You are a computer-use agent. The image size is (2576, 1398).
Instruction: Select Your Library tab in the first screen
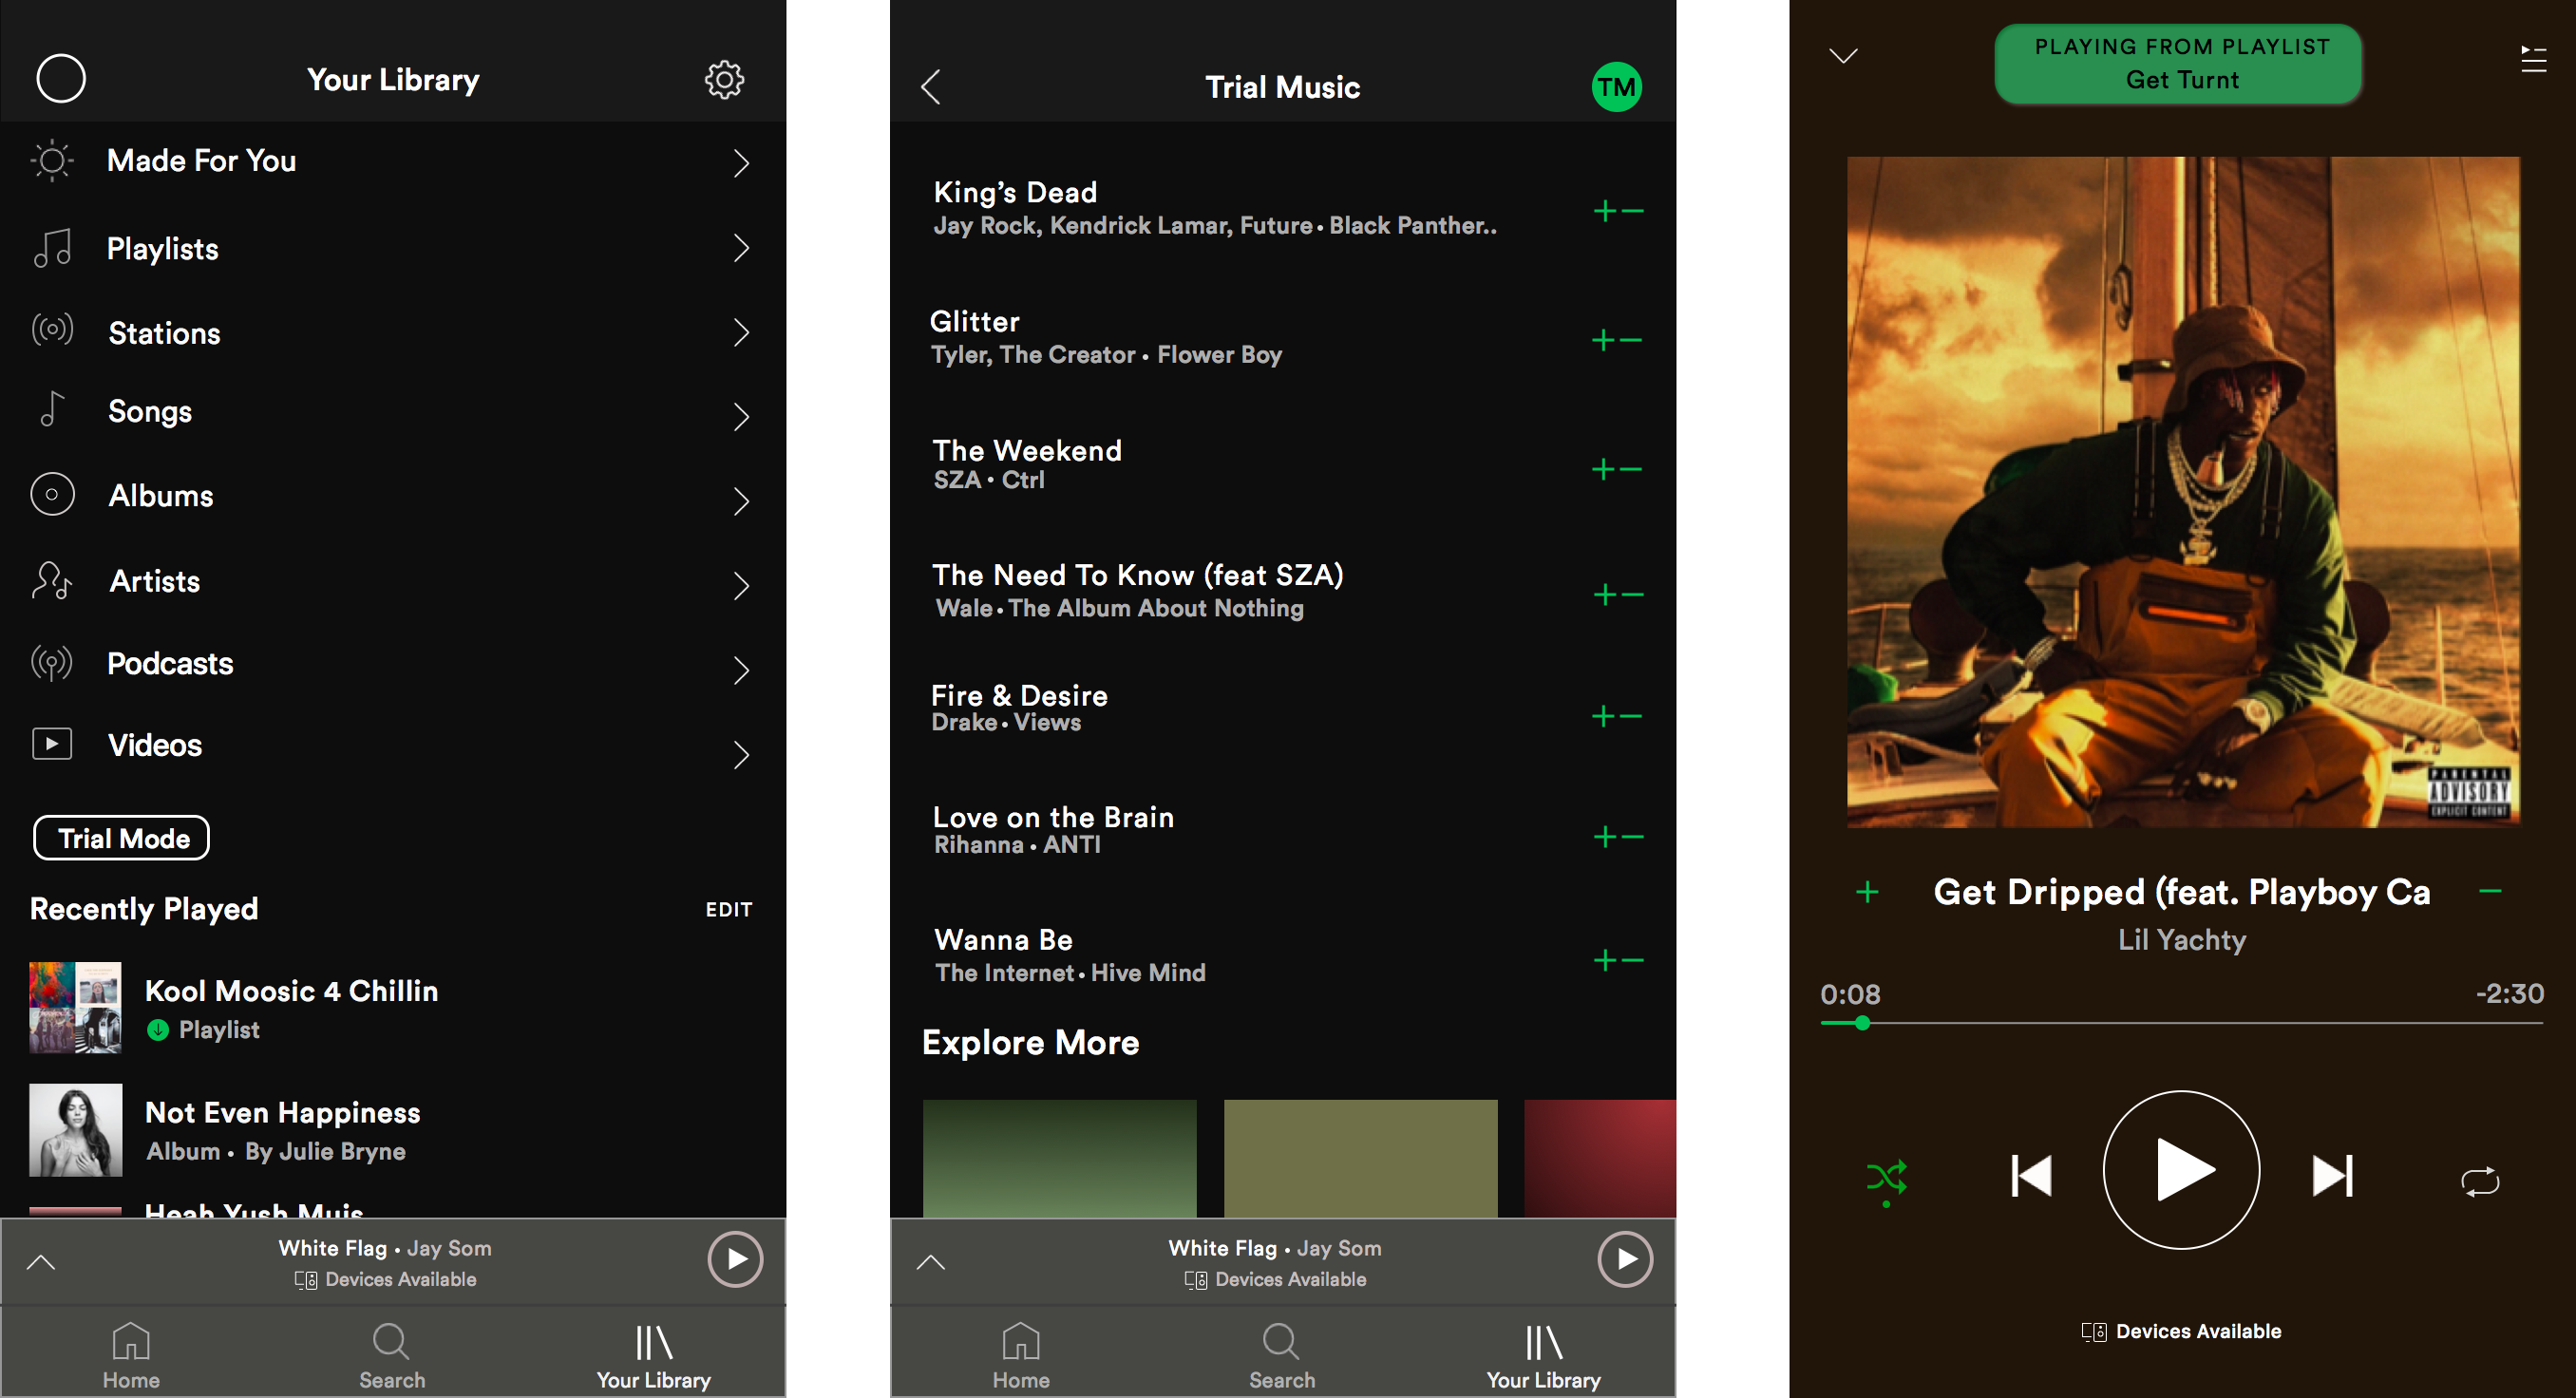[x=654, y=1356]
